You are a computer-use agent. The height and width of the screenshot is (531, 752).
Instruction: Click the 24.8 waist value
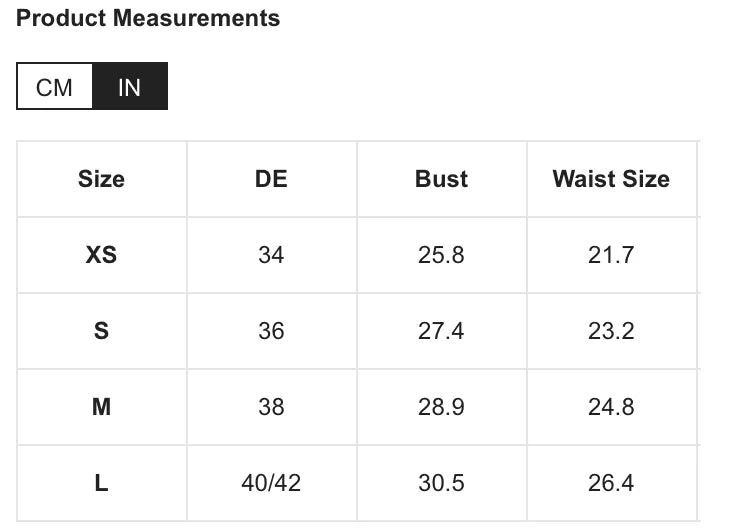[611, 407]
